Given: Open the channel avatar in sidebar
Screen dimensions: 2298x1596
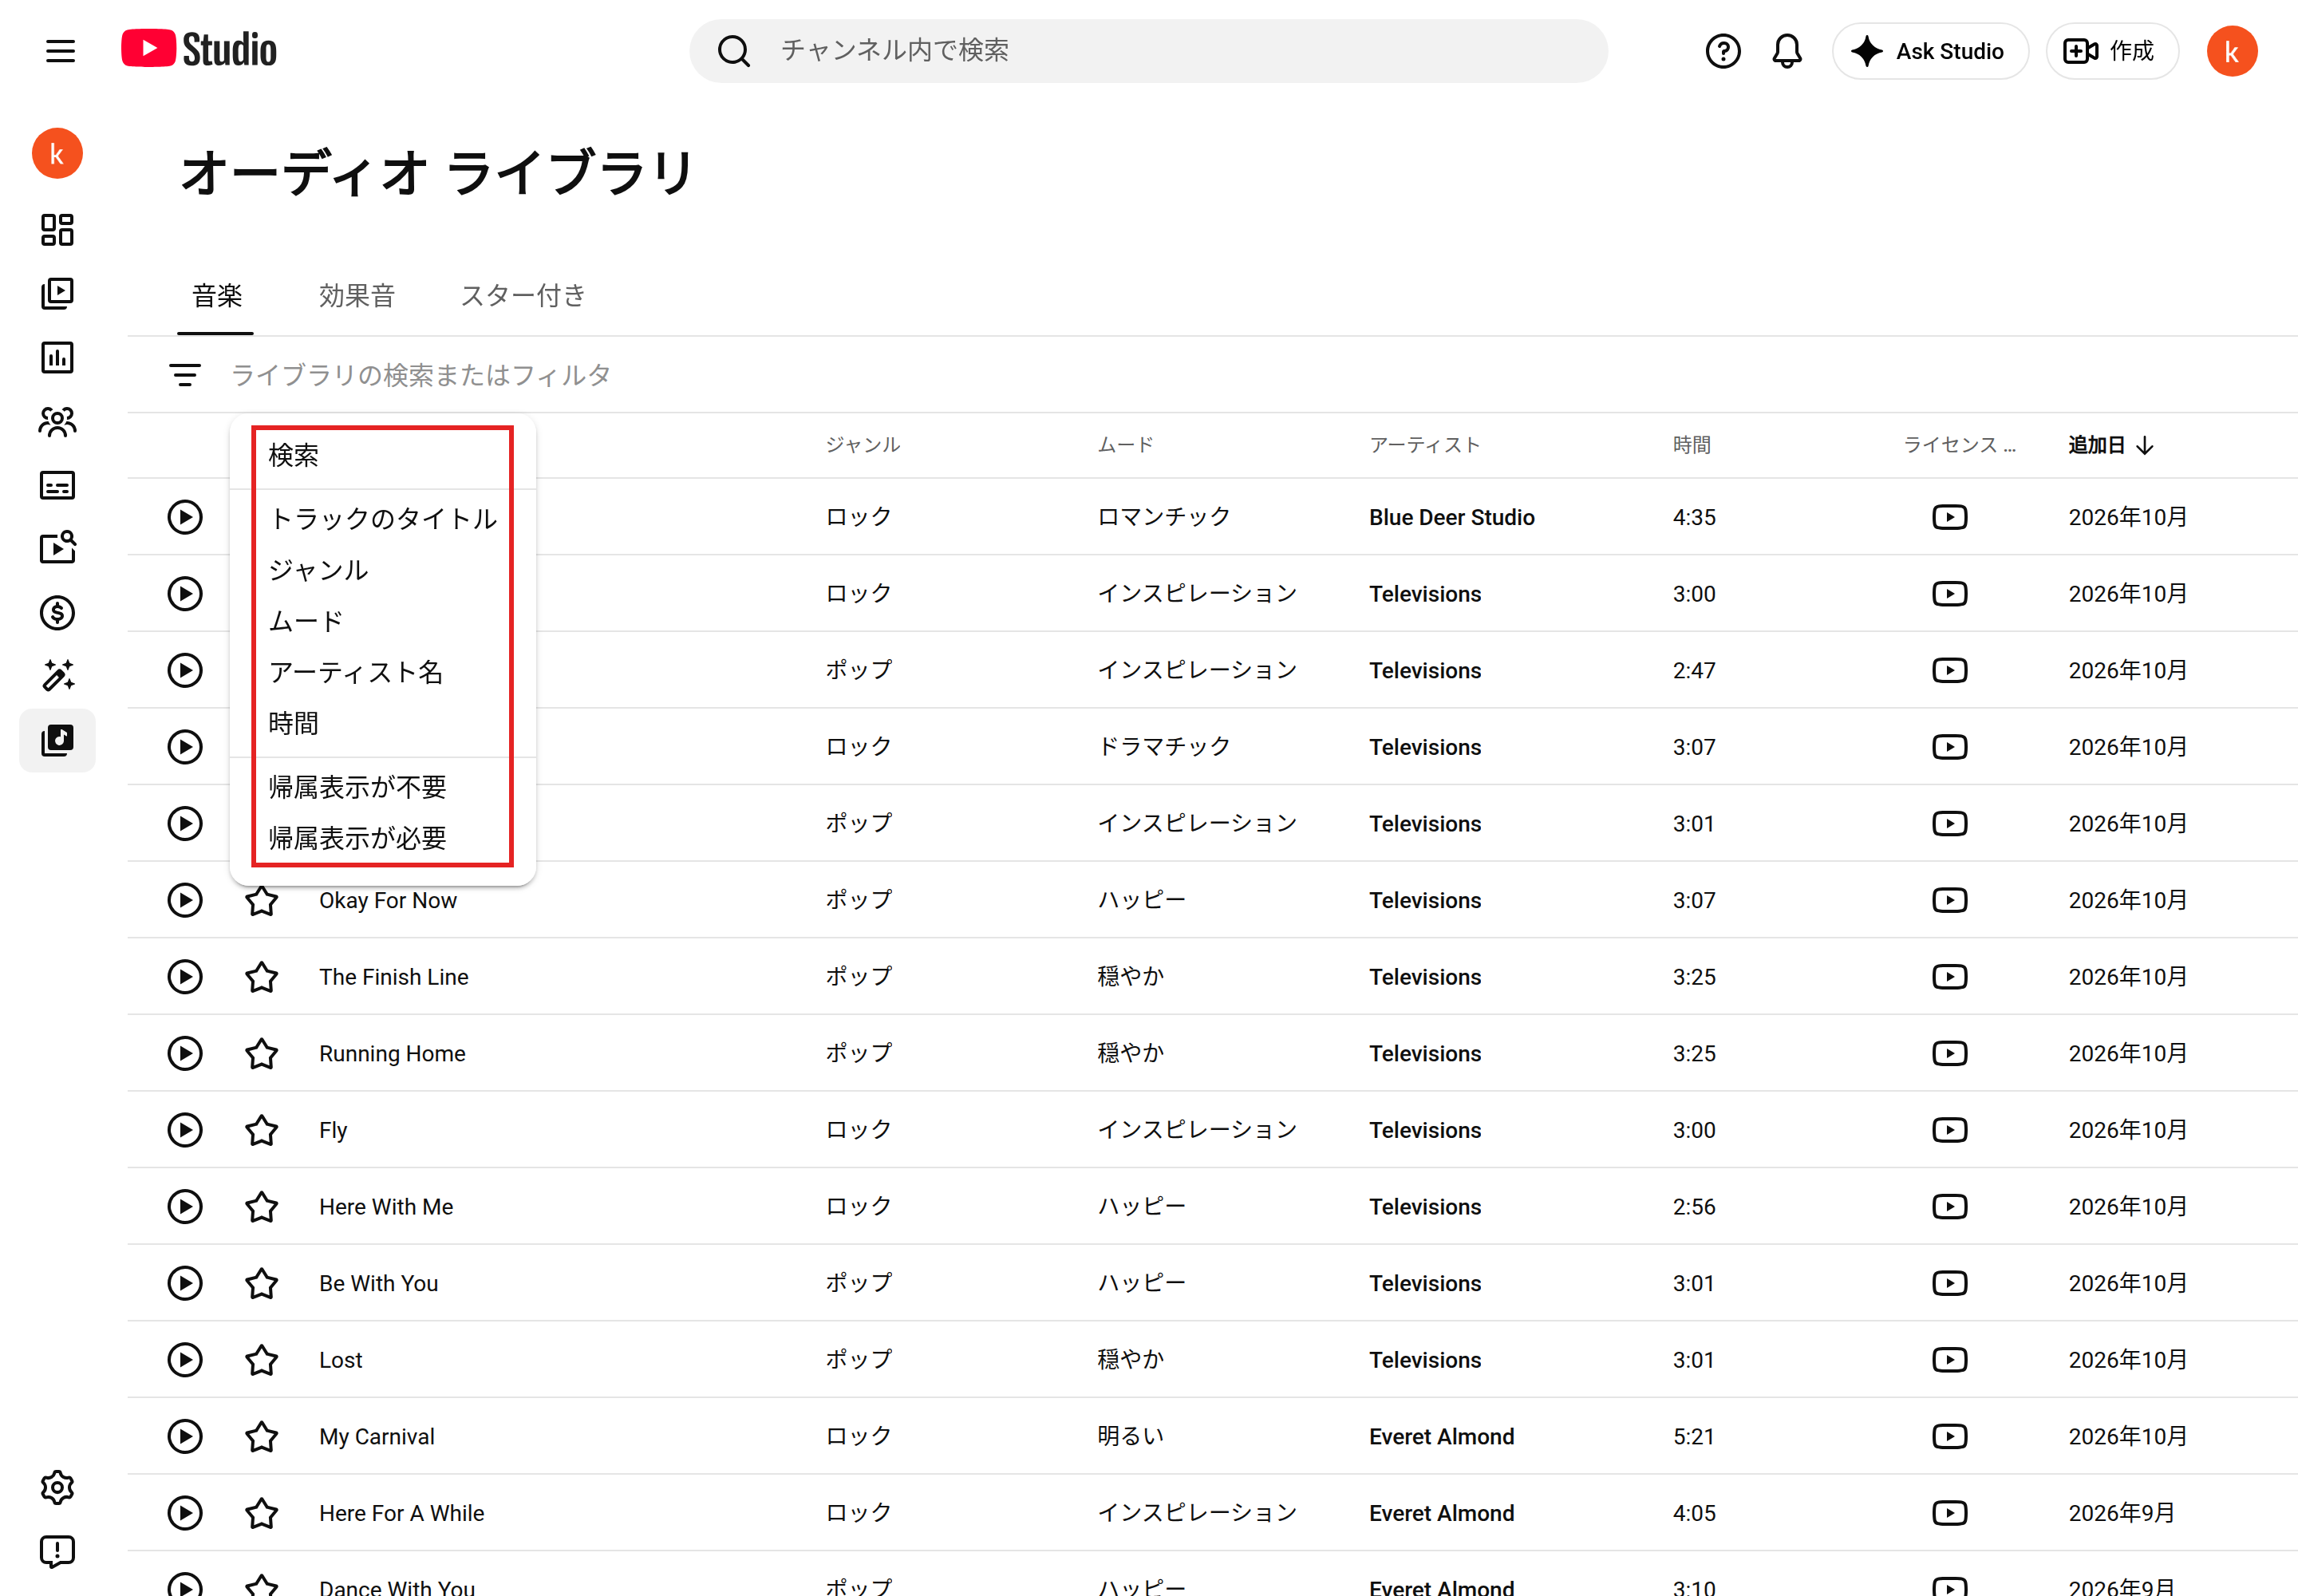Looking at the screenshot, I should [57, 154].
